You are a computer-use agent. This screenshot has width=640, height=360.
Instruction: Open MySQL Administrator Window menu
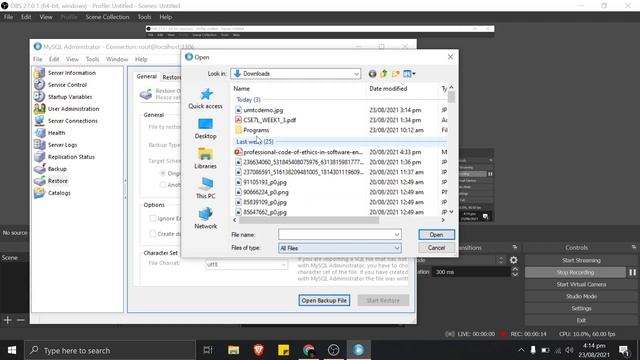pos(117,59)
